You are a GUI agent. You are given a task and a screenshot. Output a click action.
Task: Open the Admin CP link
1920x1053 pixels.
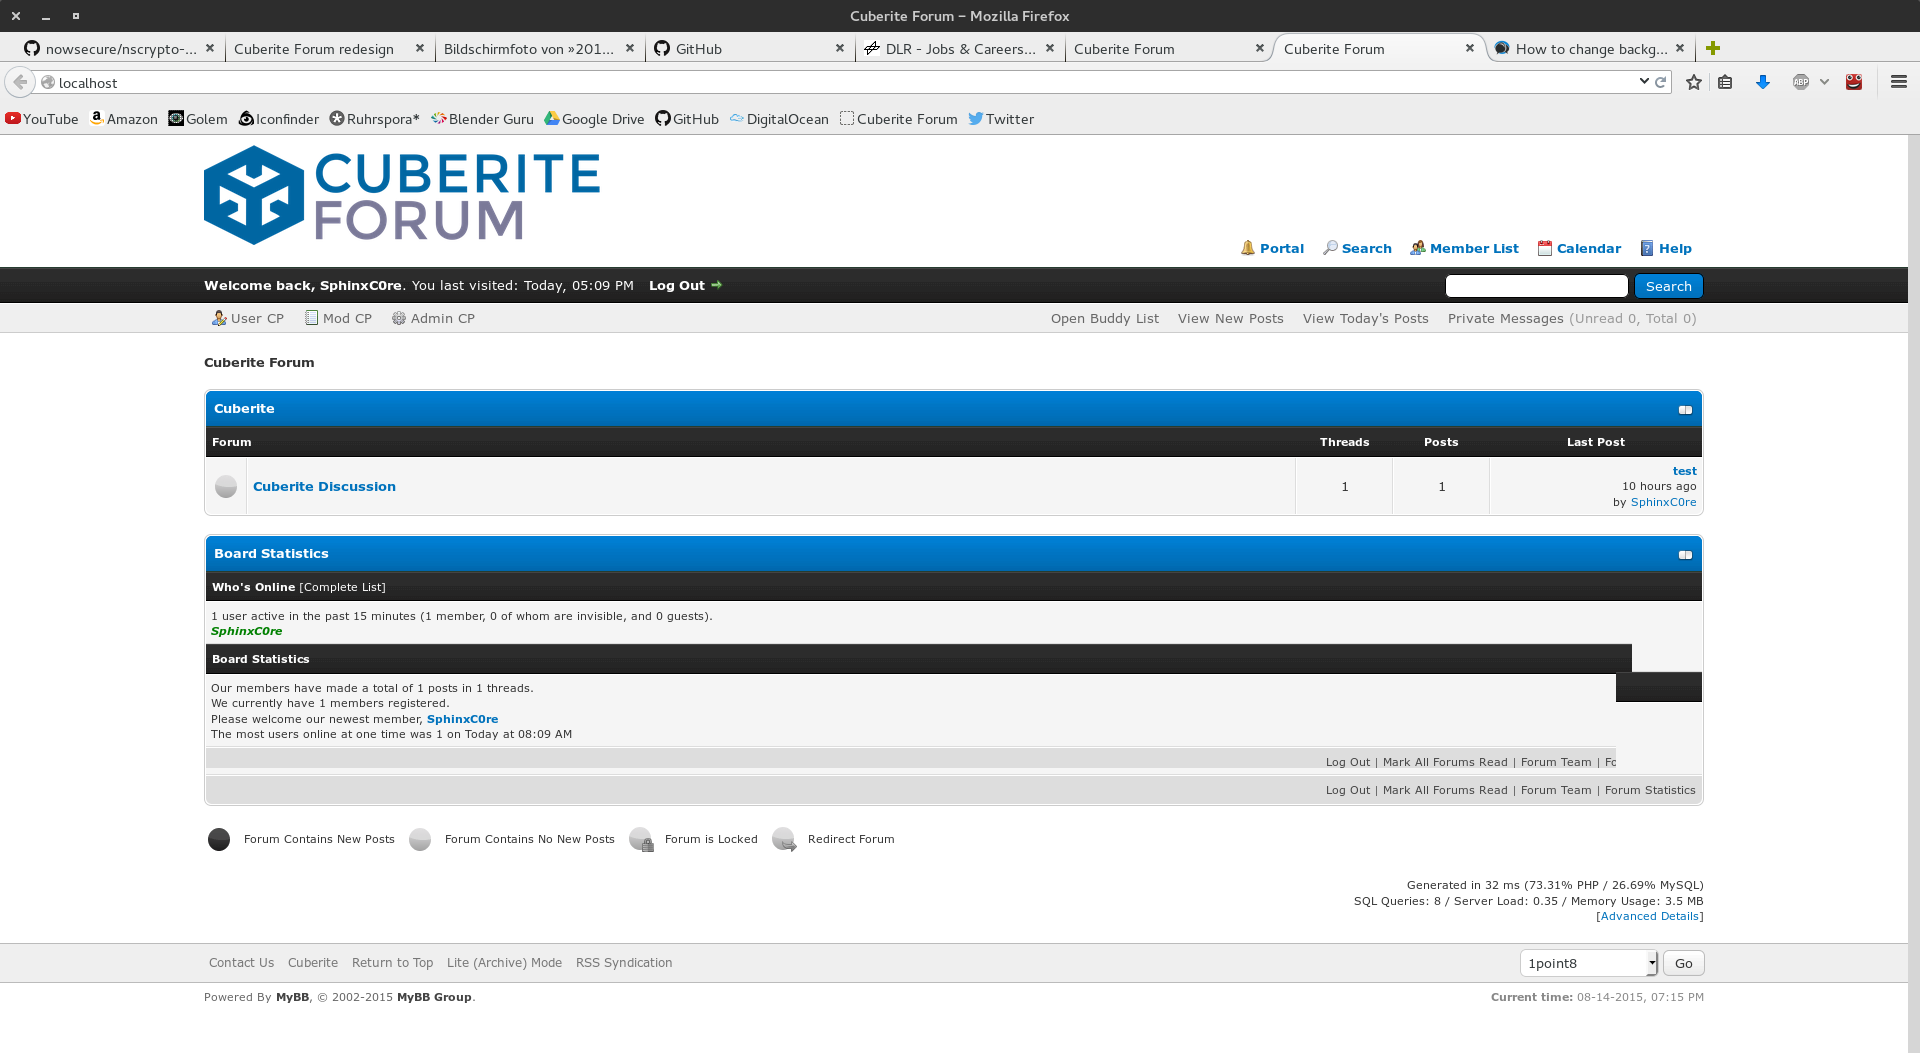tap(442, 318)
